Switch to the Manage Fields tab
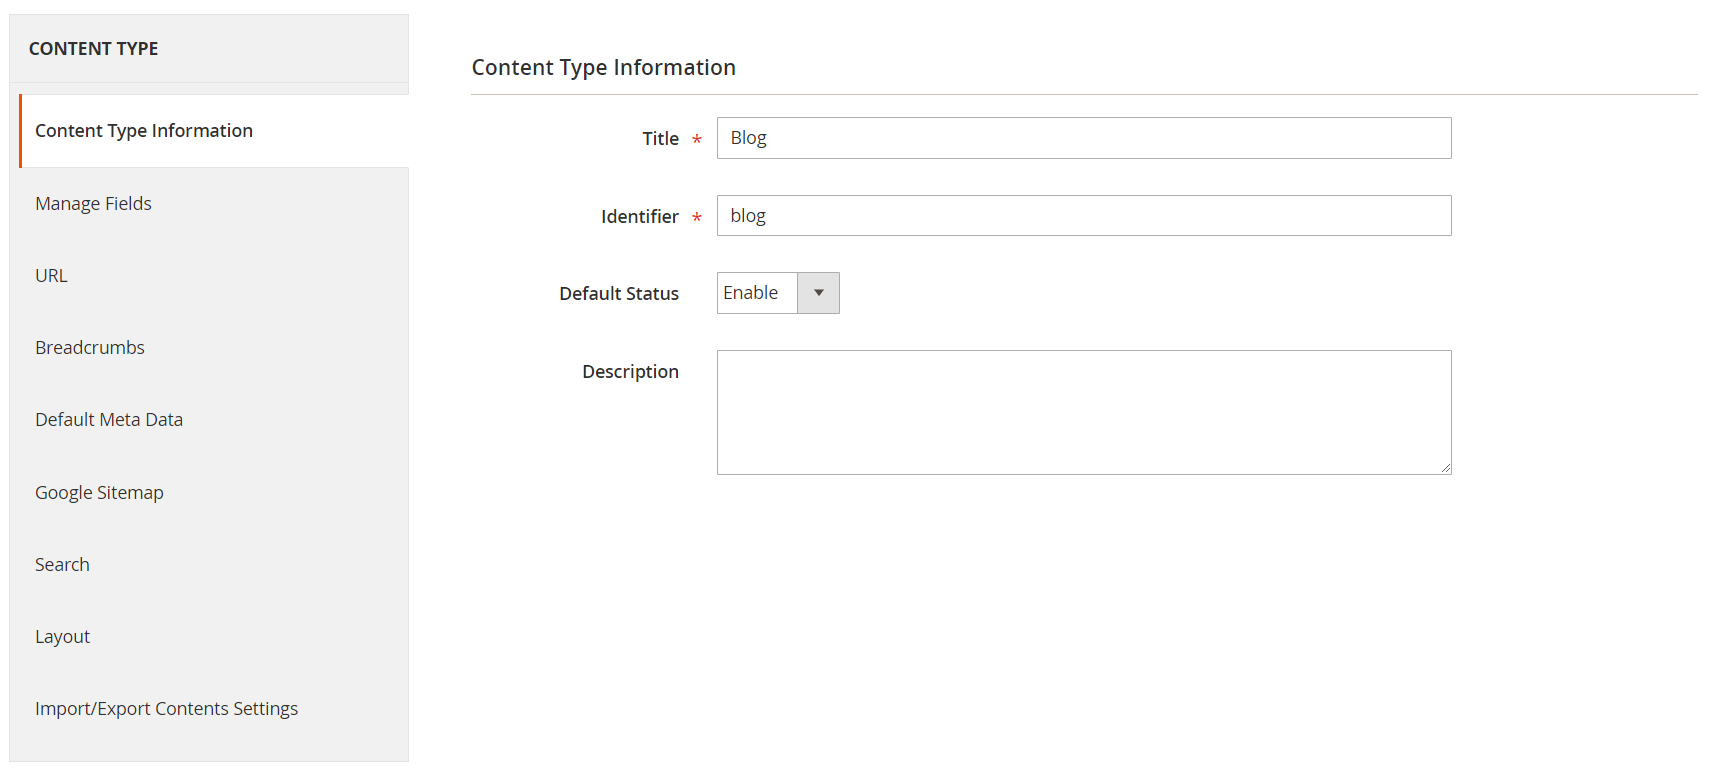The height and width of the screenshot is (772, 1710). pyautogui.click(x=93, y=204)
